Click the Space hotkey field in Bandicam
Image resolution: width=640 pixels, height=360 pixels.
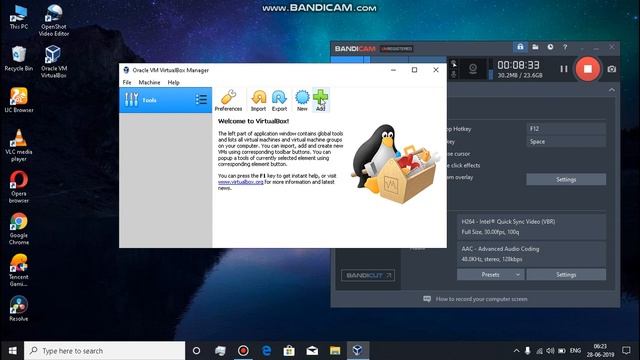coord(566,142)
